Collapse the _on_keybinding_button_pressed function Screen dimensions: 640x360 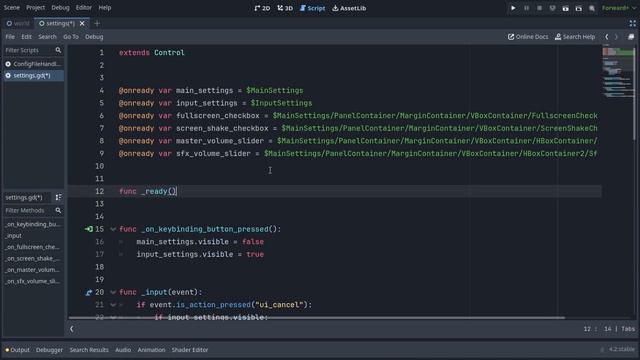(x=113, y=229)
